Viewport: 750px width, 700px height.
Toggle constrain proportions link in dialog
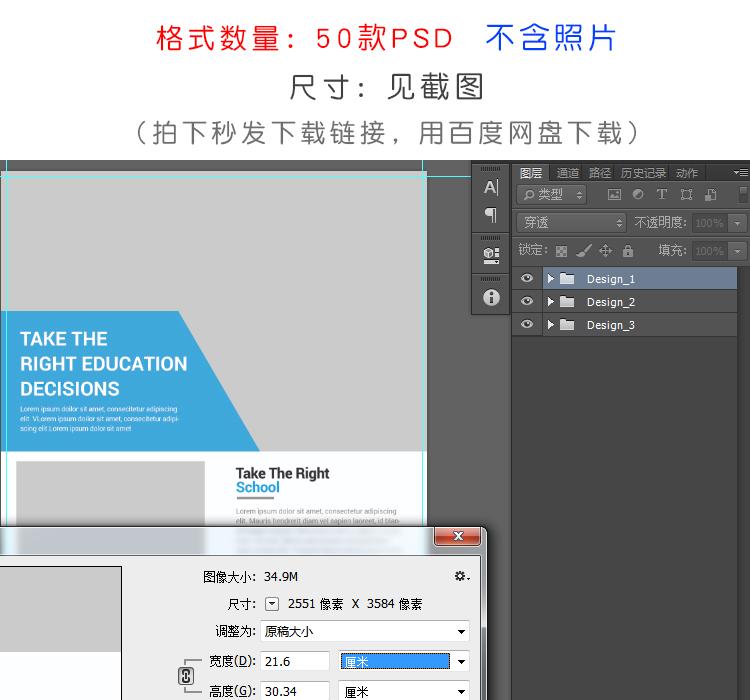coord(185,677)
